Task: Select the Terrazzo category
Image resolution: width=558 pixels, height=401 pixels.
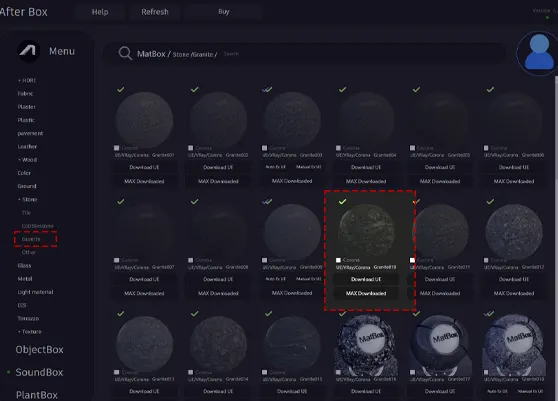Action: click(x=28, y=318)
